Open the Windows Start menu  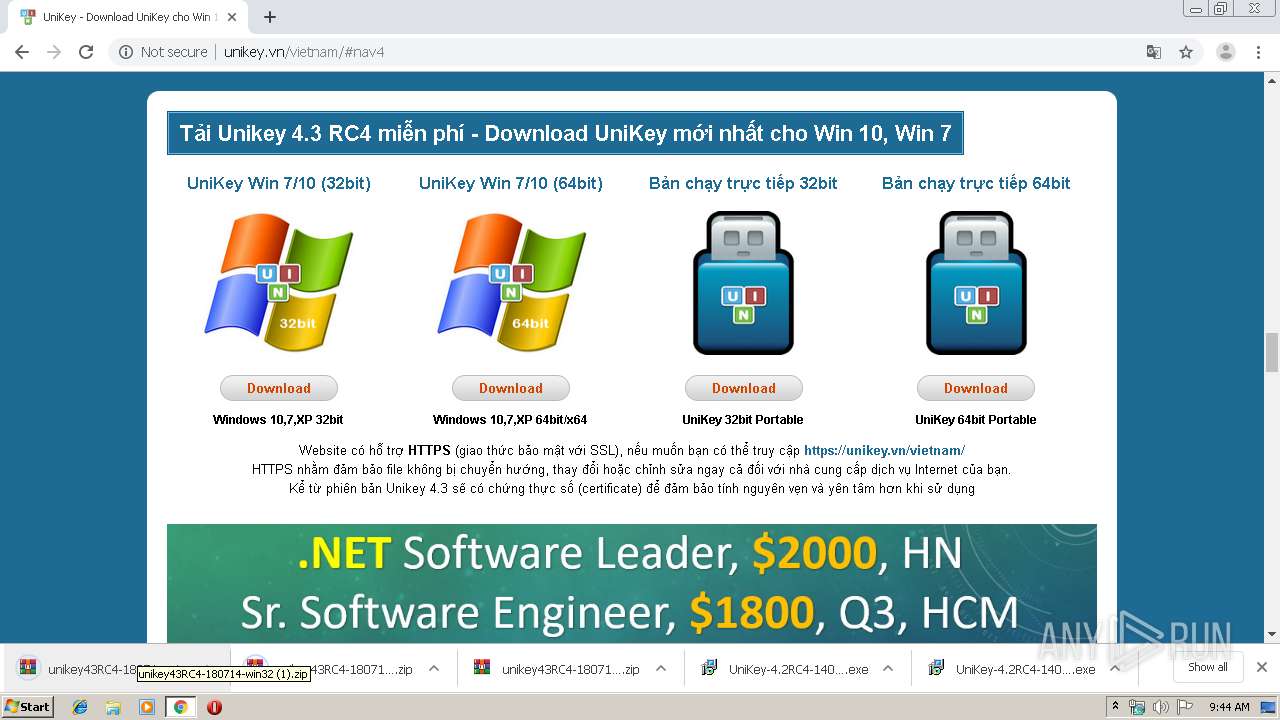[x=27, y=707]
